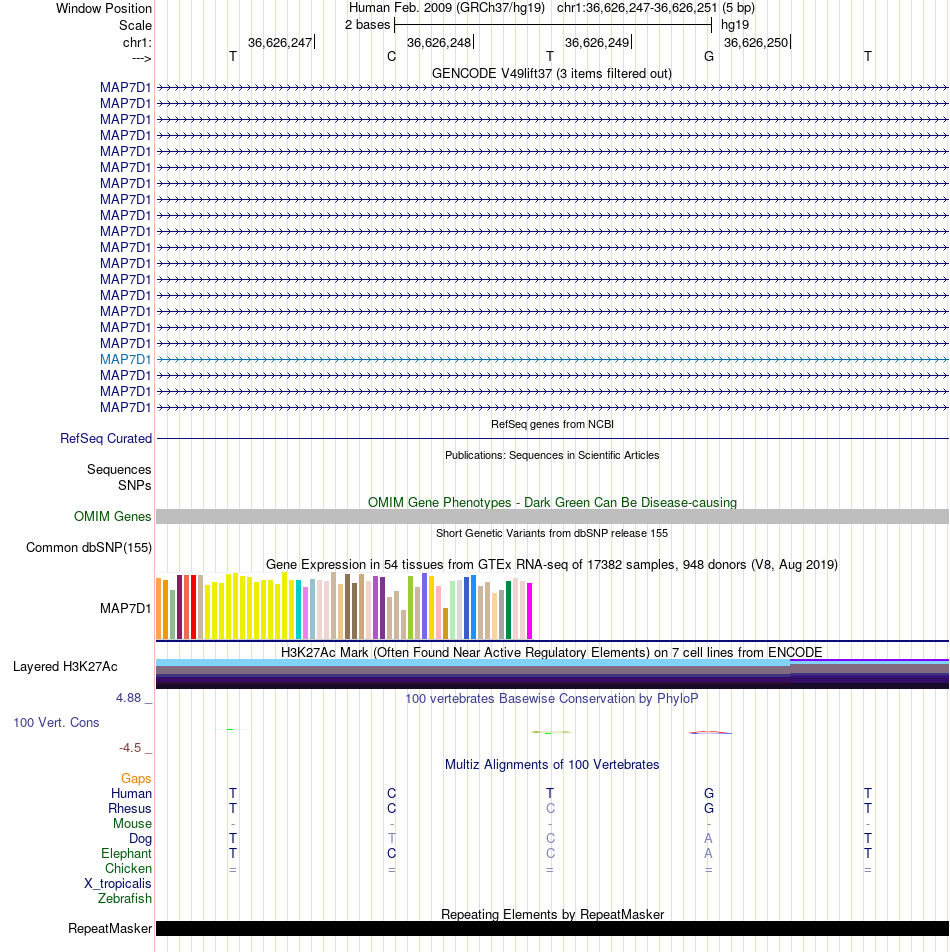Click the 'RefSeq genes from NCBI' title
This screenshot has width=950, height=952.
tap(552, 424)
